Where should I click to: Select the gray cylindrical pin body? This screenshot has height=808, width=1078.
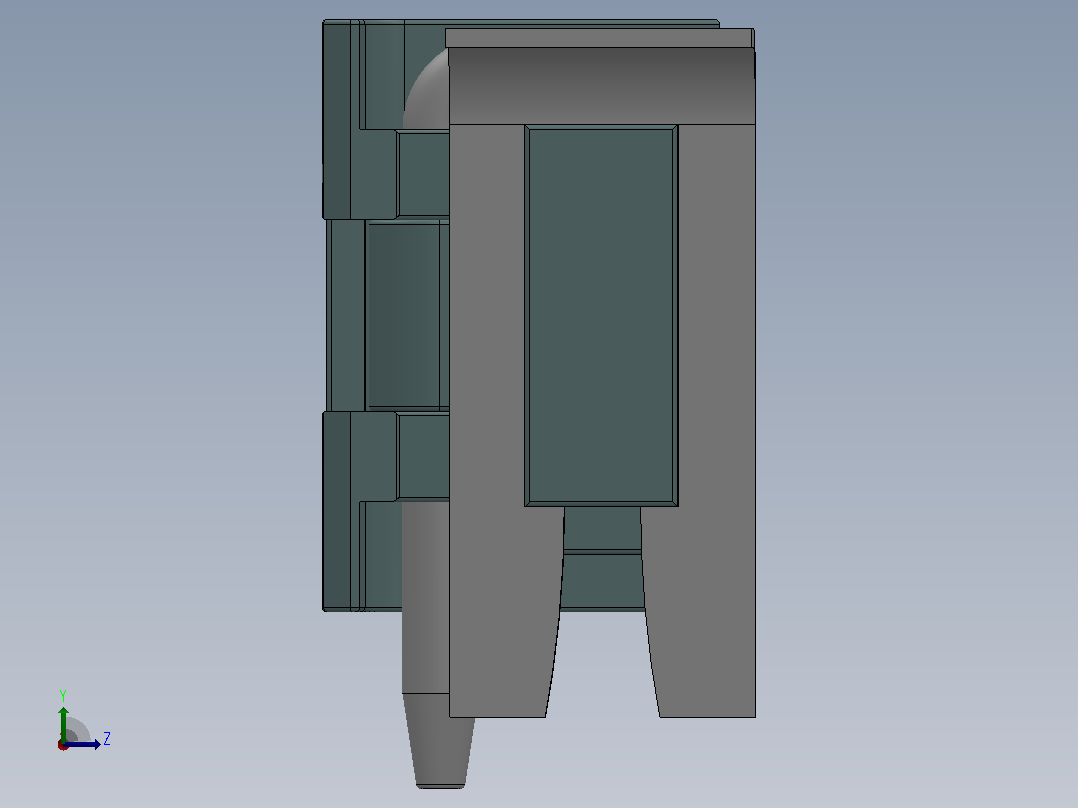click(x=425, y=597)
